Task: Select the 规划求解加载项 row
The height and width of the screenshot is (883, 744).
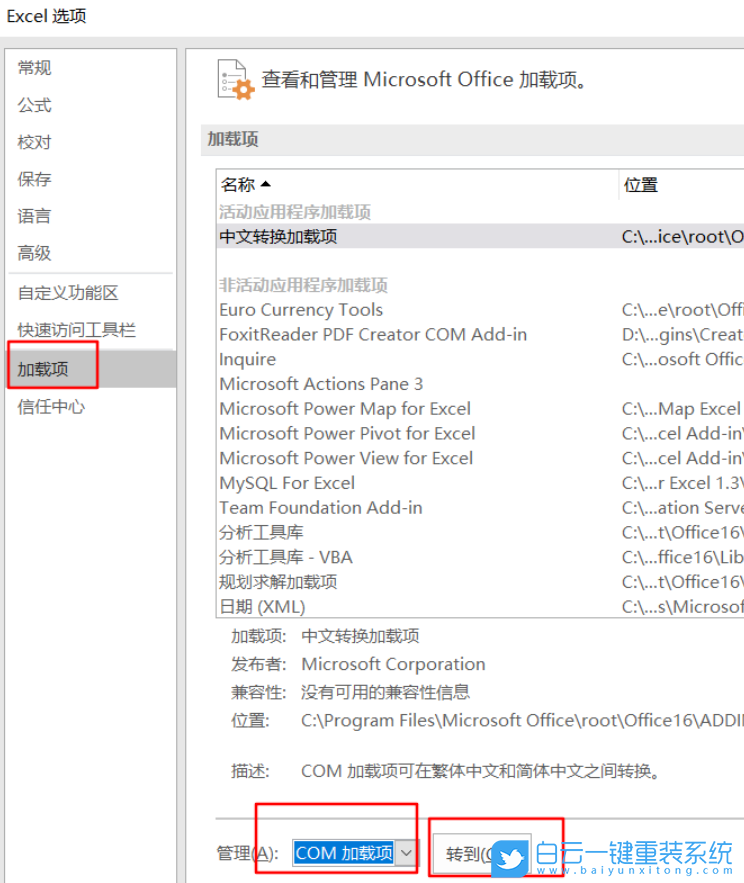Action: (x=480, y=582)
